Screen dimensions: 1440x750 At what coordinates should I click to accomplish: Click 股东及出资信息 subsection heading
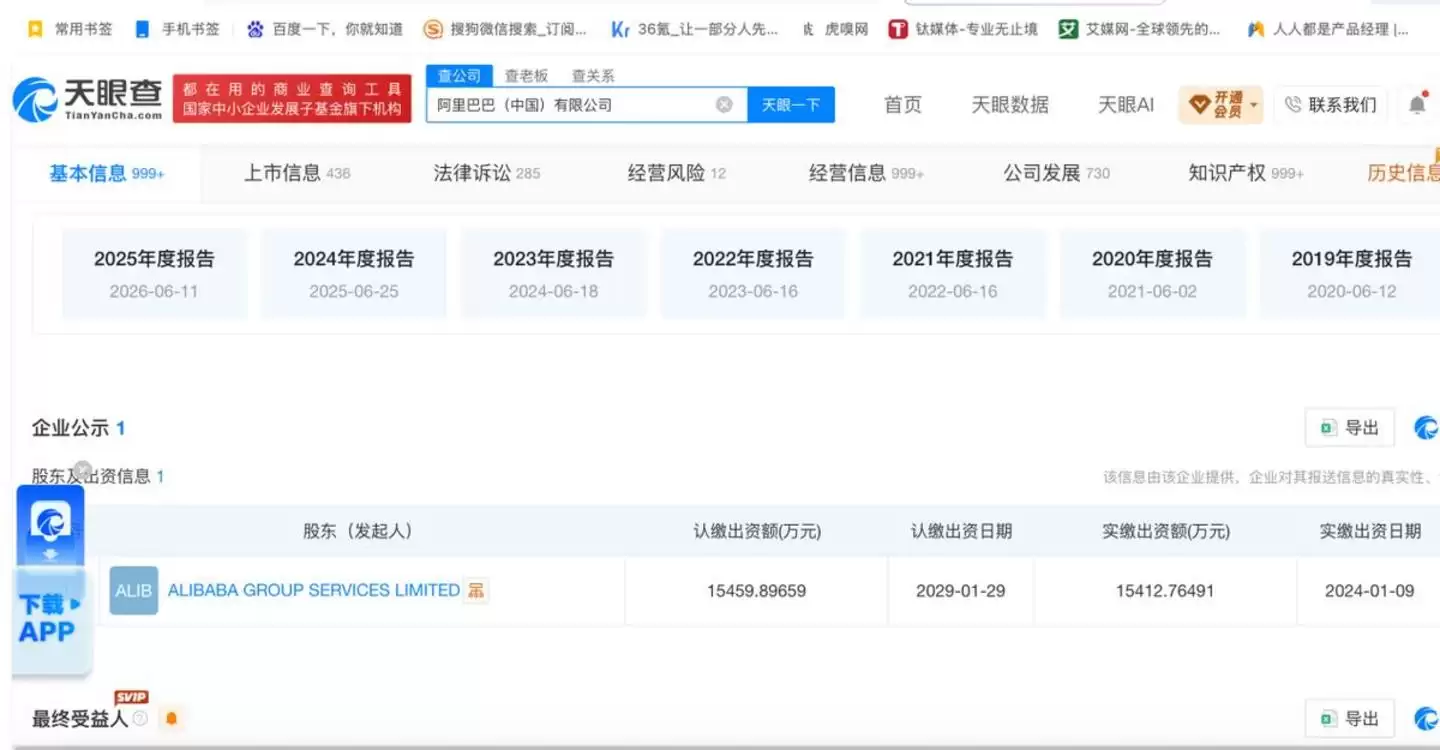click(98, 476)
